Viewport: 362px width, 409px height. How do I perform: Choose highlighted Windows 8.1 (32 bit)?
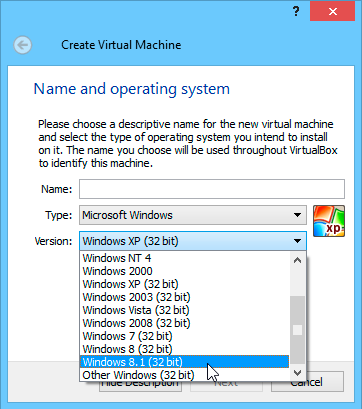(x=184, y=362)
